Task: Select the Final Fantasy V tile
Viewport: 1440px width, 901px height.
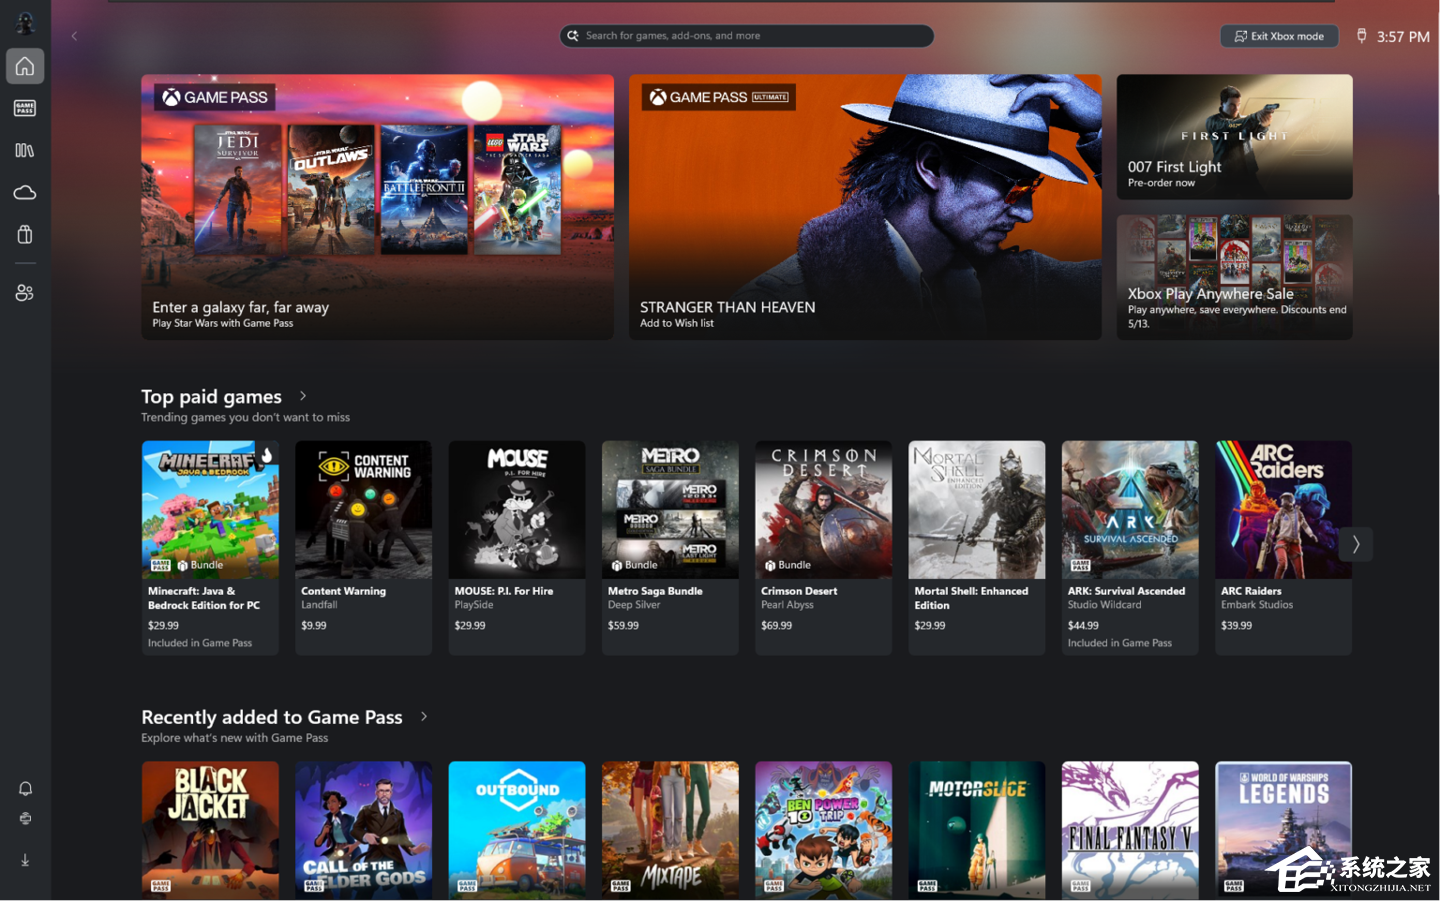Action: point(1130,830)
